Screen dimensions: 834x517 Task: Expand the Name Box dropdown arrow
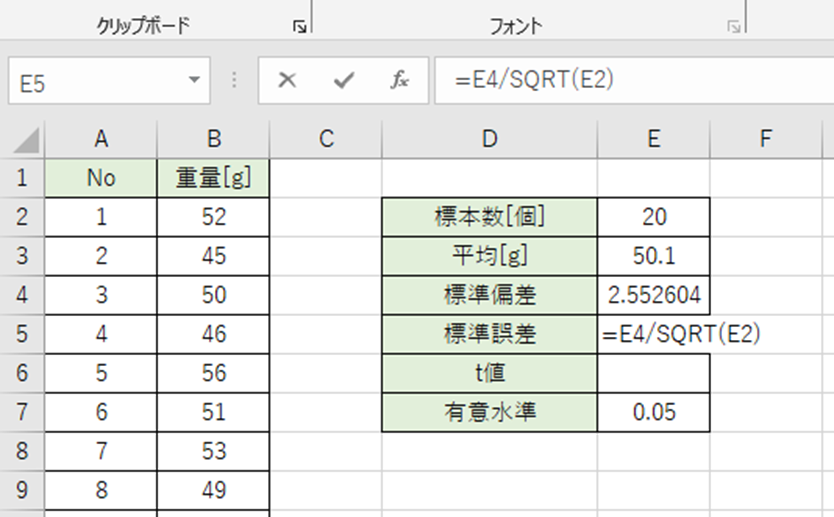(x=193, y=81)
